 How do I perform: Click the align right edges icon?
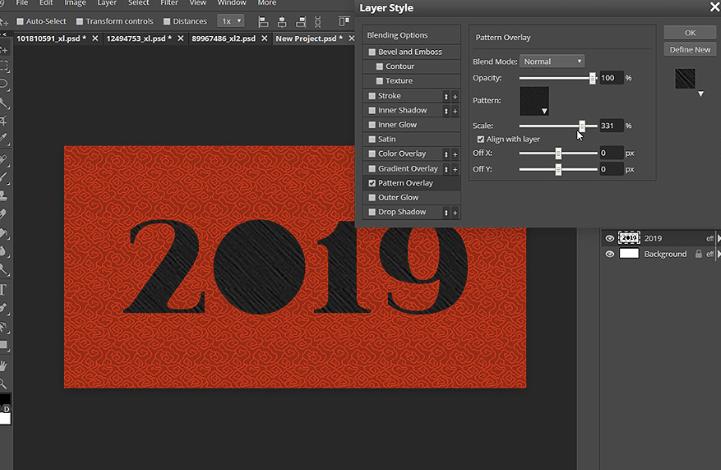[301, 22]
